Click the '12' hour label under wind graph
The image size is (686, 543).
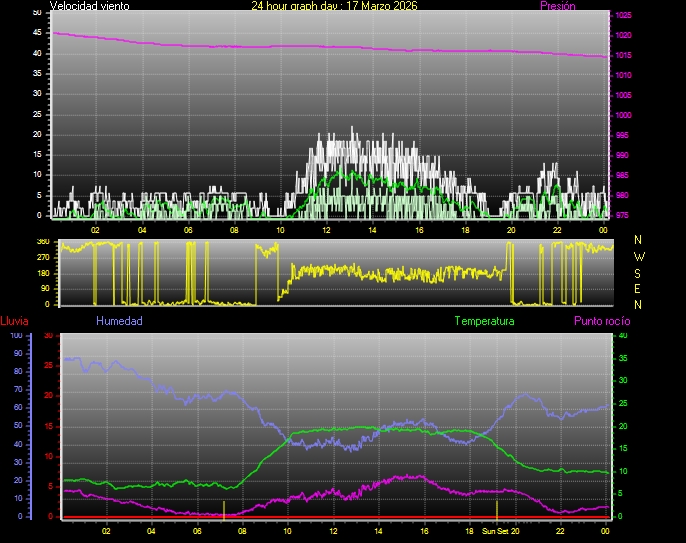click(x=326, y=230)
